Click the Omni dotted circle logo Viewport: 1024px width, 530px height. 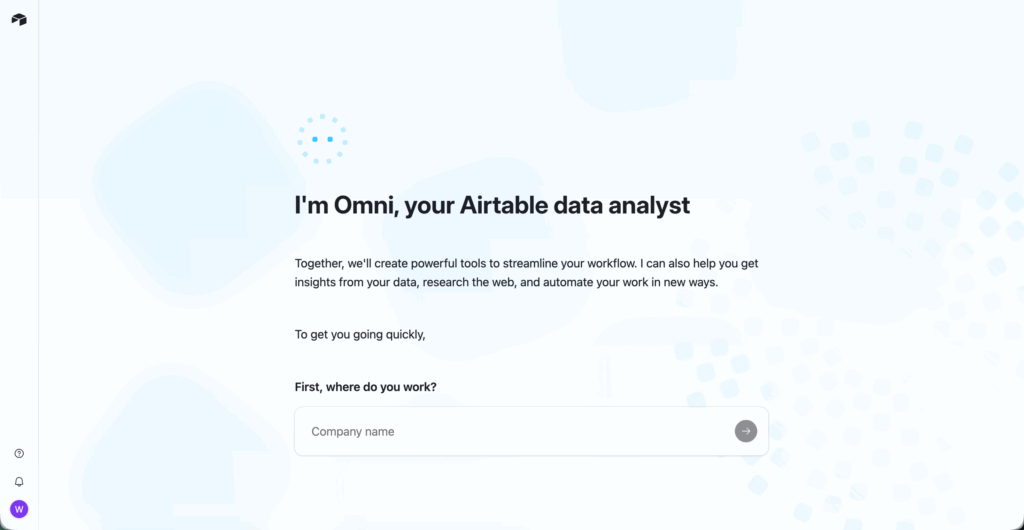tap(322, 139)
